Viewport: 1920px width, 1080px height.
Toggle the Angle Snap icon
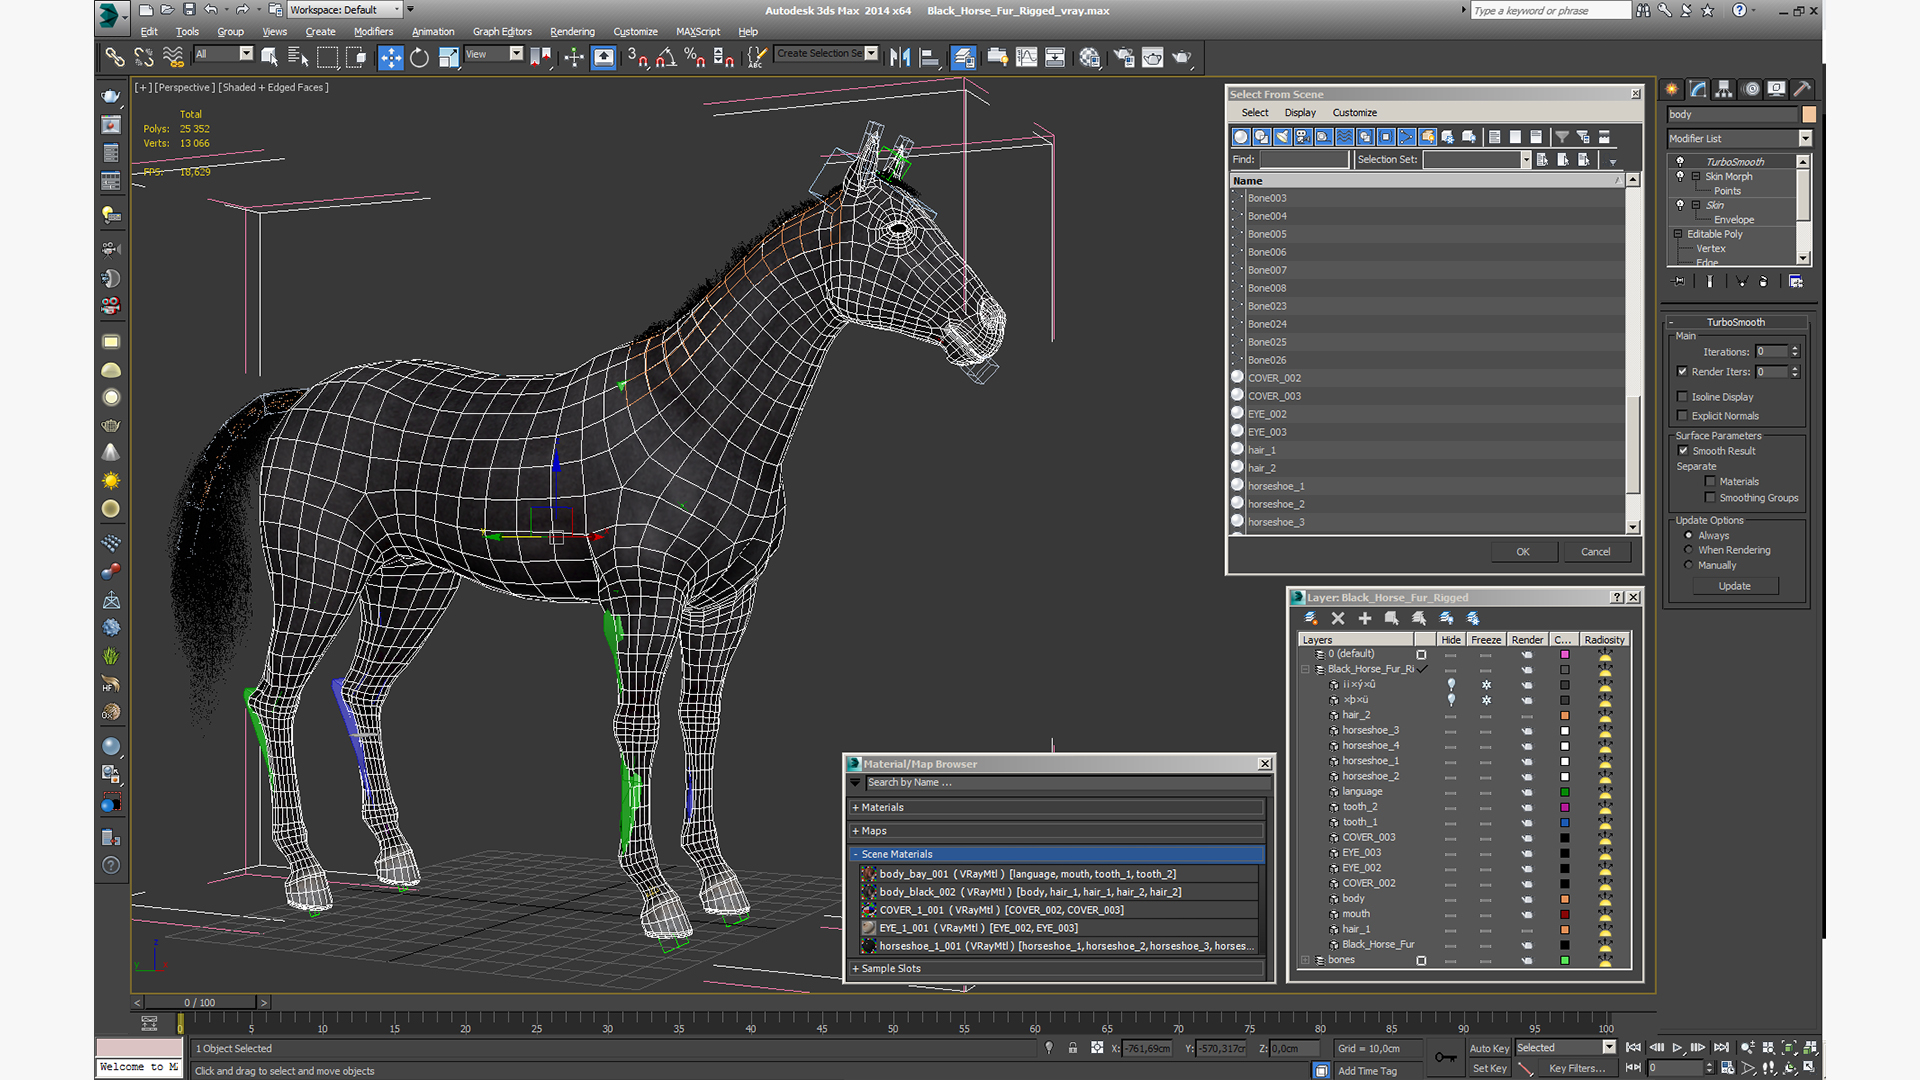coord(666,57)
